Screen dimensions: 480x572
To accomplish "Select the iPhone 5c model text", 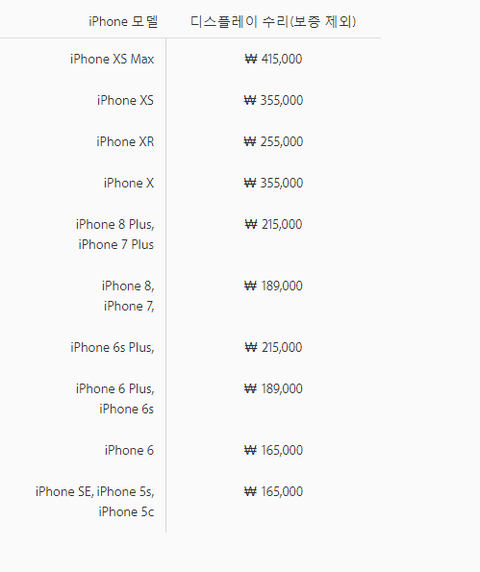I will [x=126, y=512].
